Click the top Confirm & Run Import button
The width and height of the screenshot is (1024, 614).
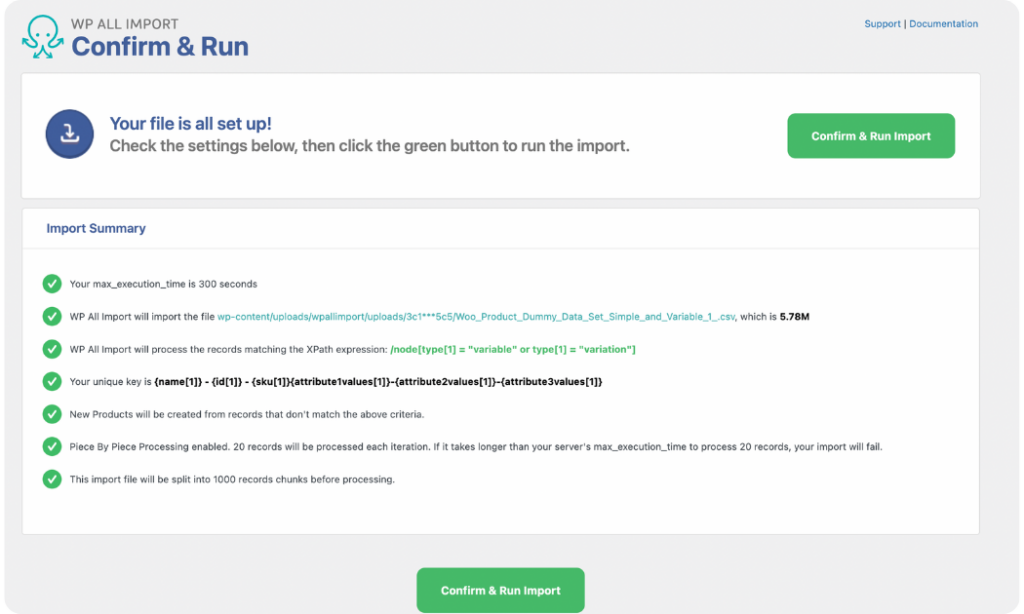871,136
